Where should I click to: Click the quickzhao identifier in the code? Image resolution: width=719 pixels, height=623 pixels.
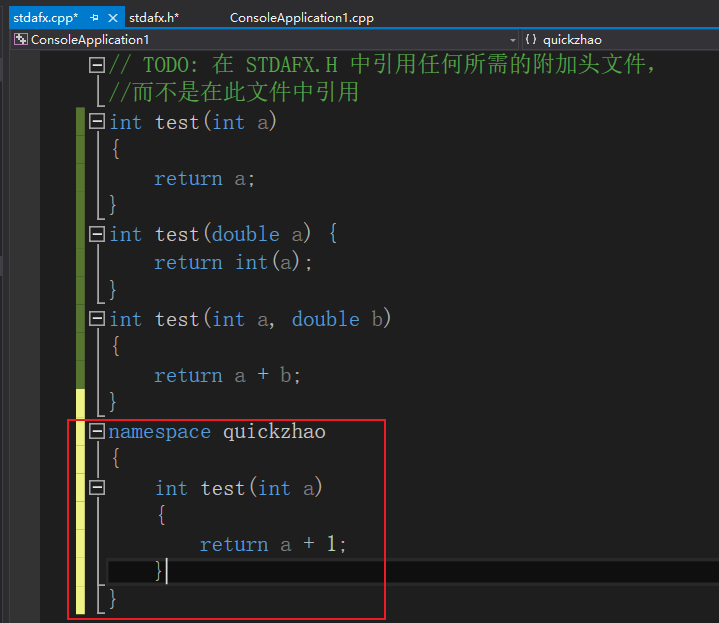(x=274, y=432)
